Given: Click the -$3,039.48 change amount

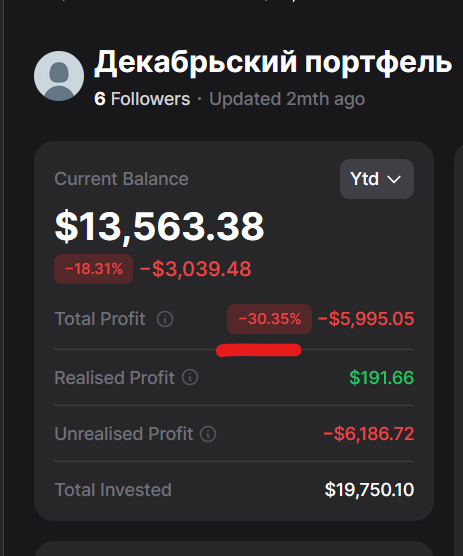Looking at the screenshot, I should click(x=196, y=269).
